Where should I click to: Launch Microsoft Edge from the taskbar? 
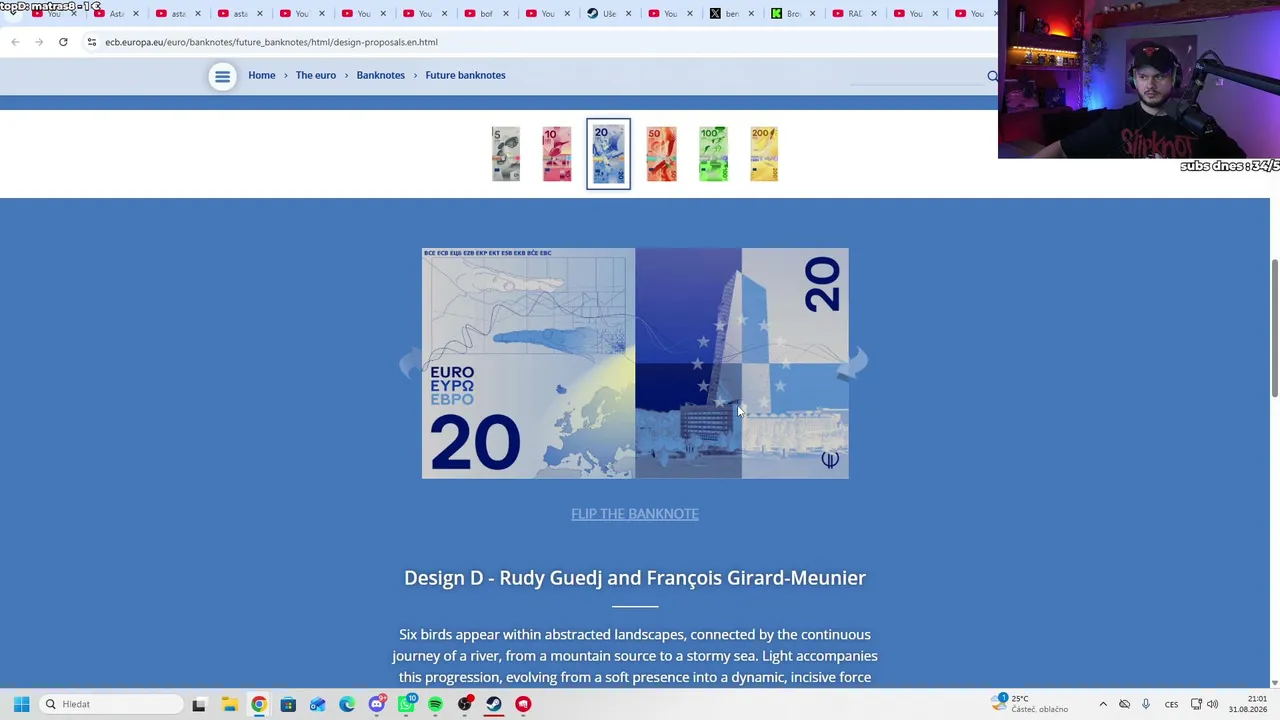pos(347,704)
